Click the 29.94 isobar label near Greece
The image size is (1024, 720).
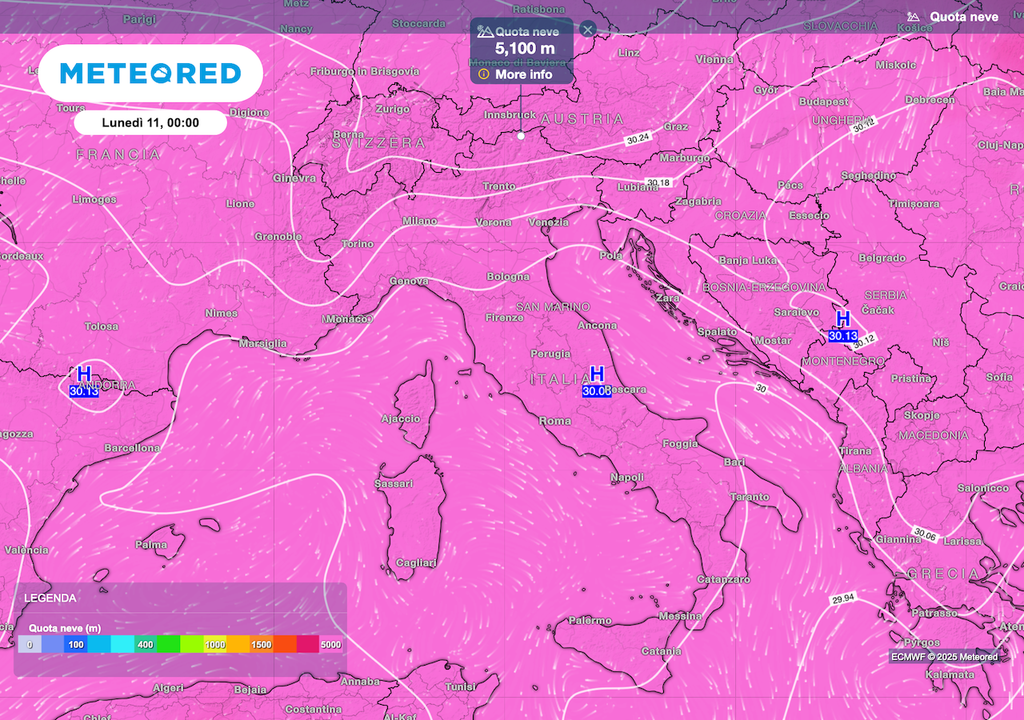[844, 599]
